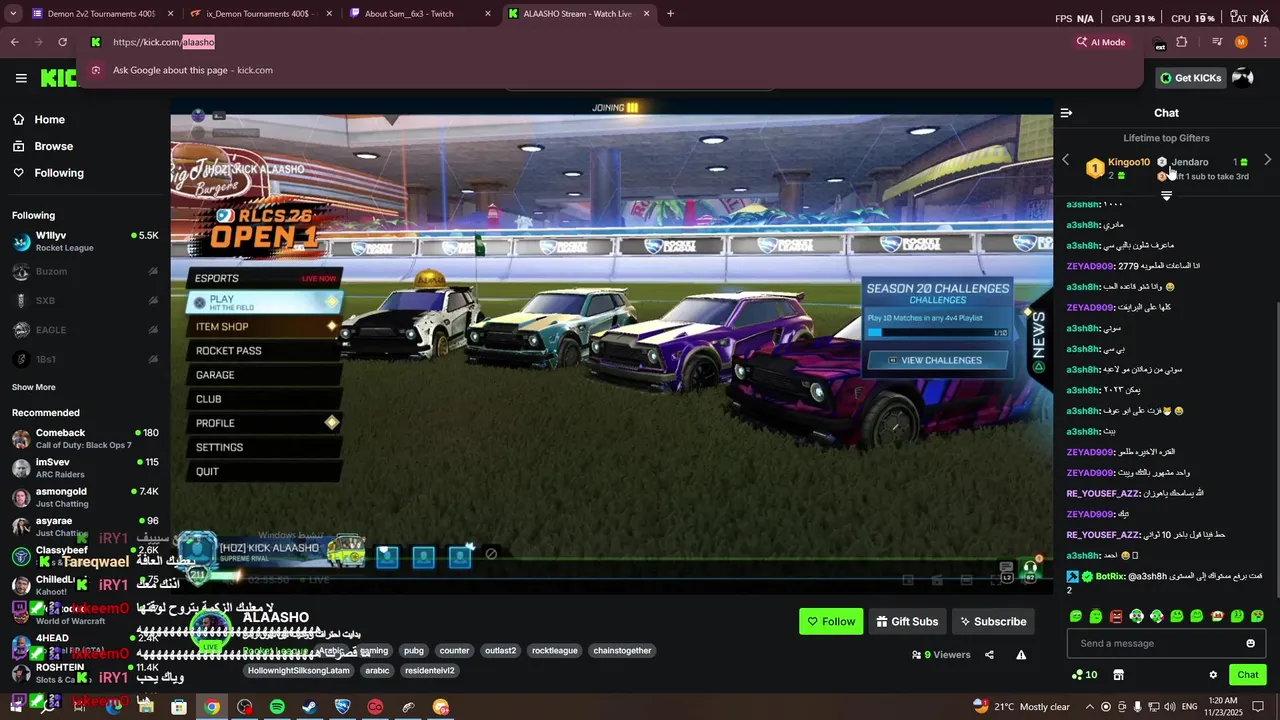This screenshot has width=1280, height=720.
Task: Click the residentevil2 stream tag
Action: click(429, 671)
